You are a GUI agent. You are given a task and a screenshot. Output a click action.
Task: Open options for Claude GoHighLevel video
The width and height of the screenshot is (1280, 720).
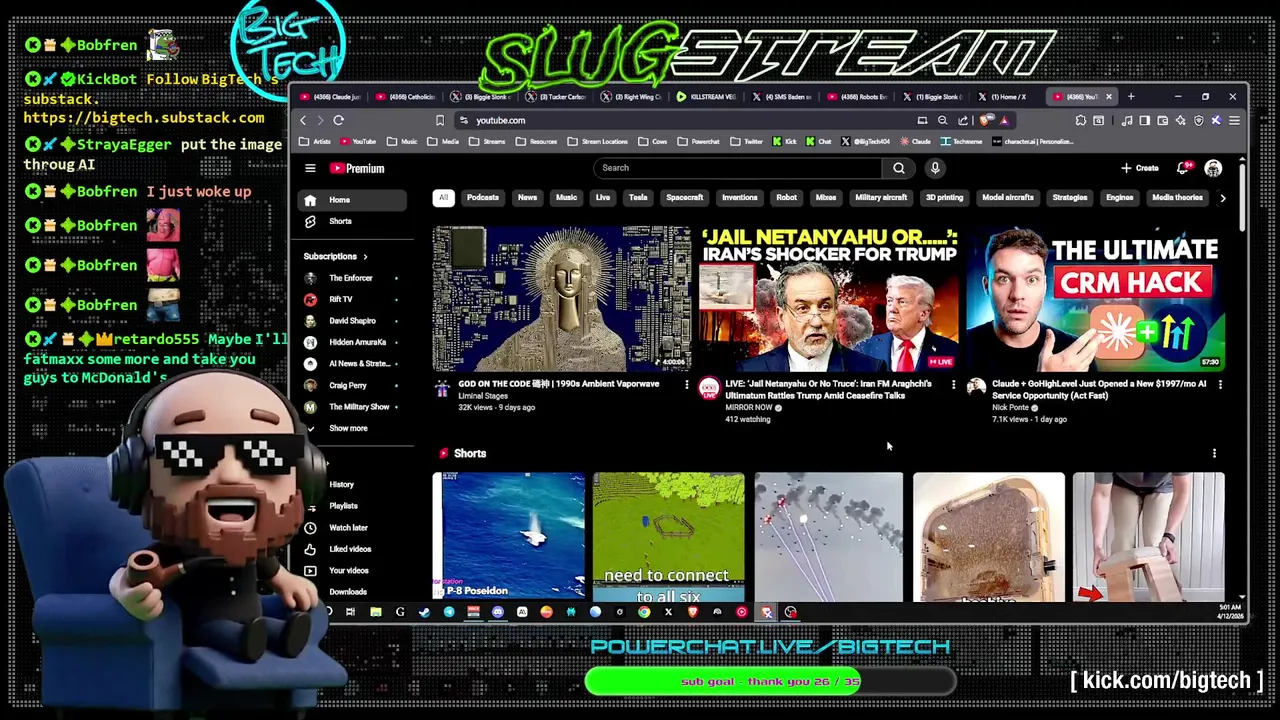tap(1220, 385)
